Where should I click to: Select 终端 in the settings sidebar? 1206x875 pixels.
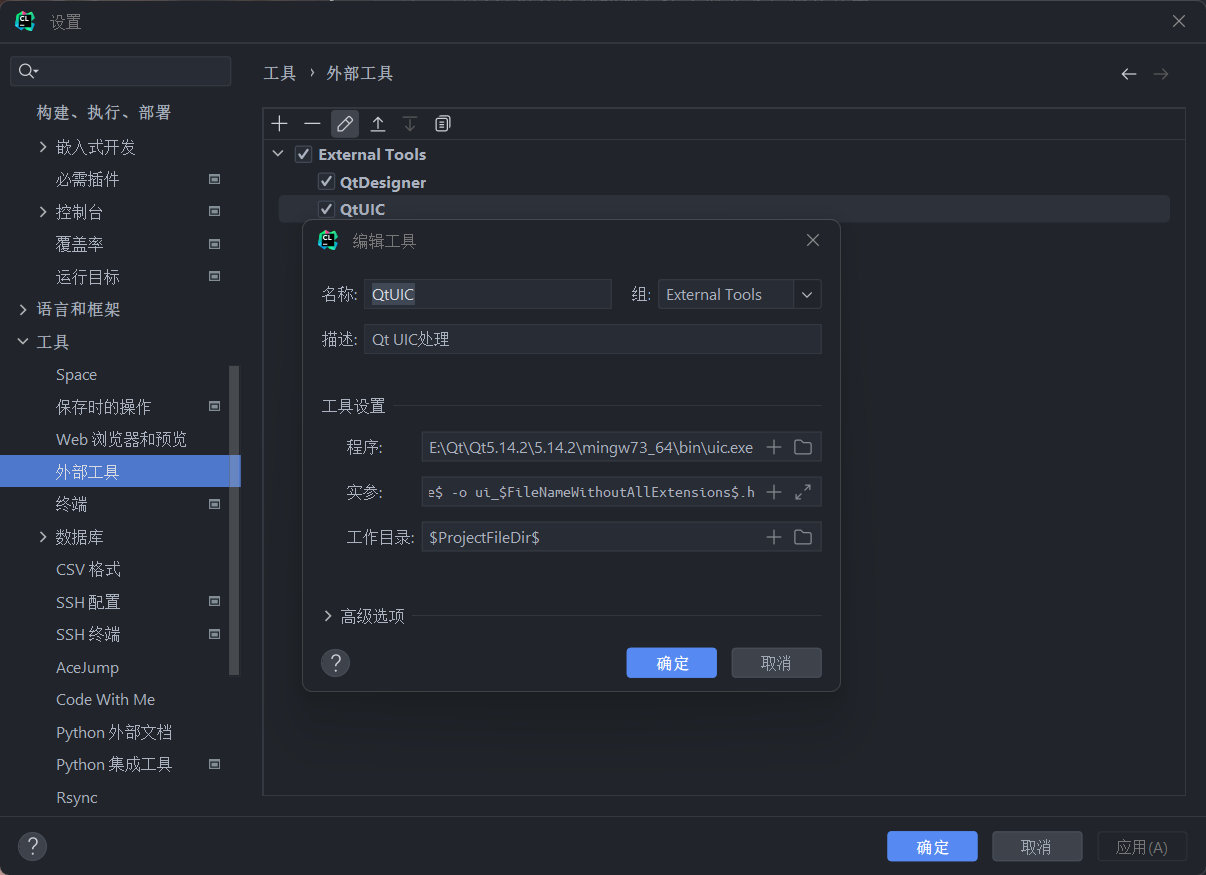point(72,504)
